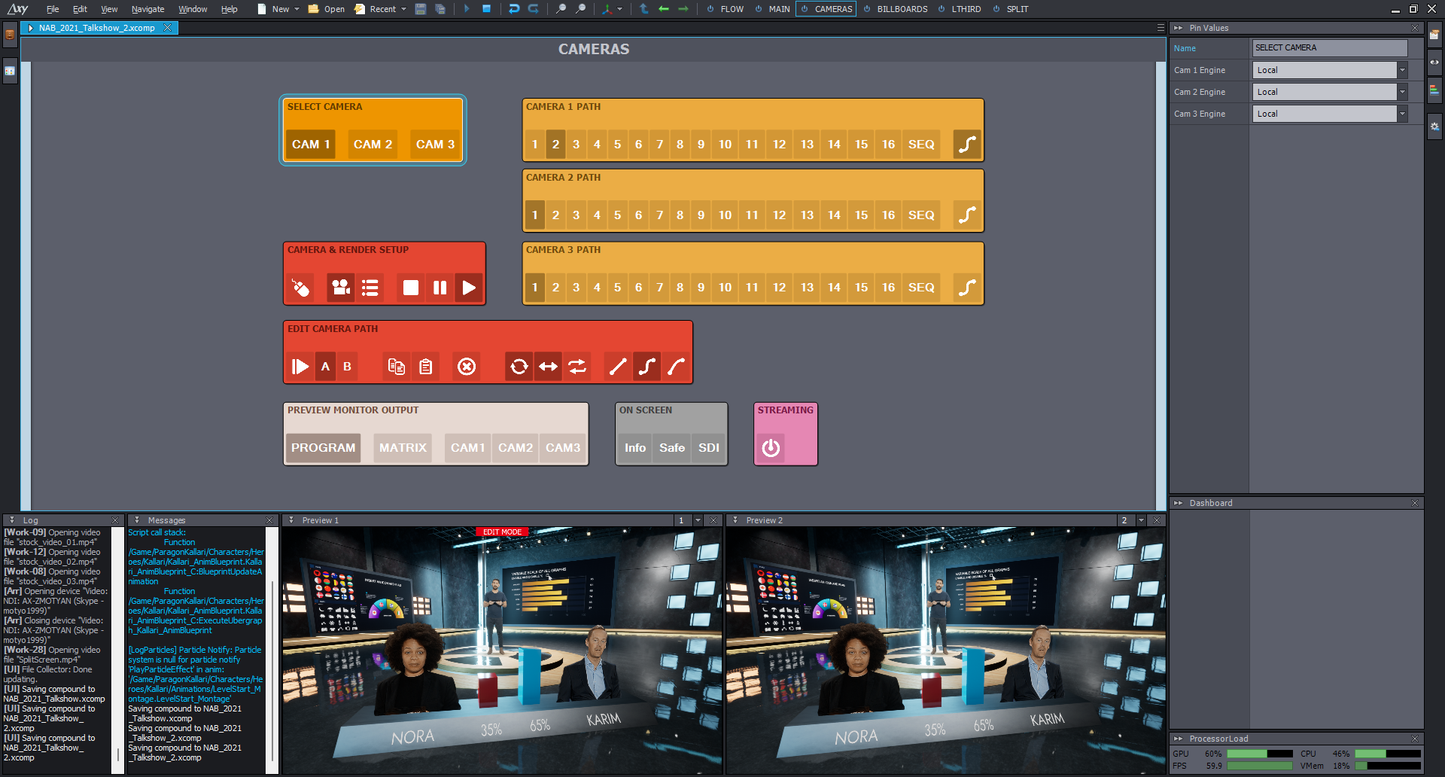Expand the Cam 3 Engine dropdown
This screenshot has width=1445, height=777.
(x=1402, y=114)
